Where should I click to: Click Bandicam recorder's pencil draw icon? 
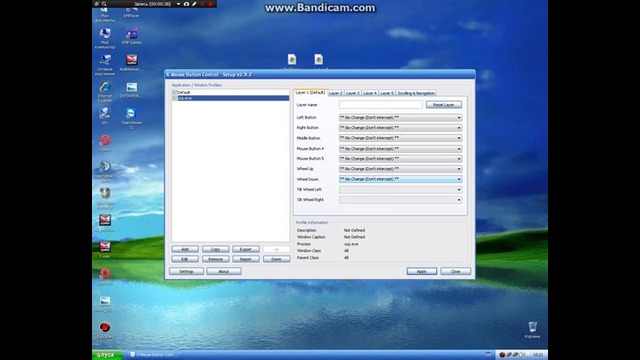(x=194, y=4)
